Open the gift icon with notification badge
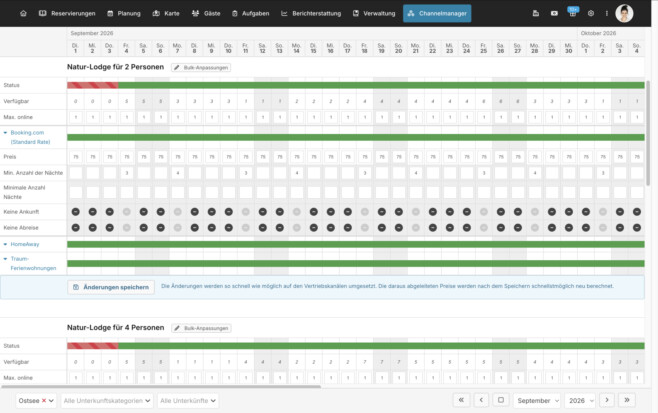 (573, 12)
